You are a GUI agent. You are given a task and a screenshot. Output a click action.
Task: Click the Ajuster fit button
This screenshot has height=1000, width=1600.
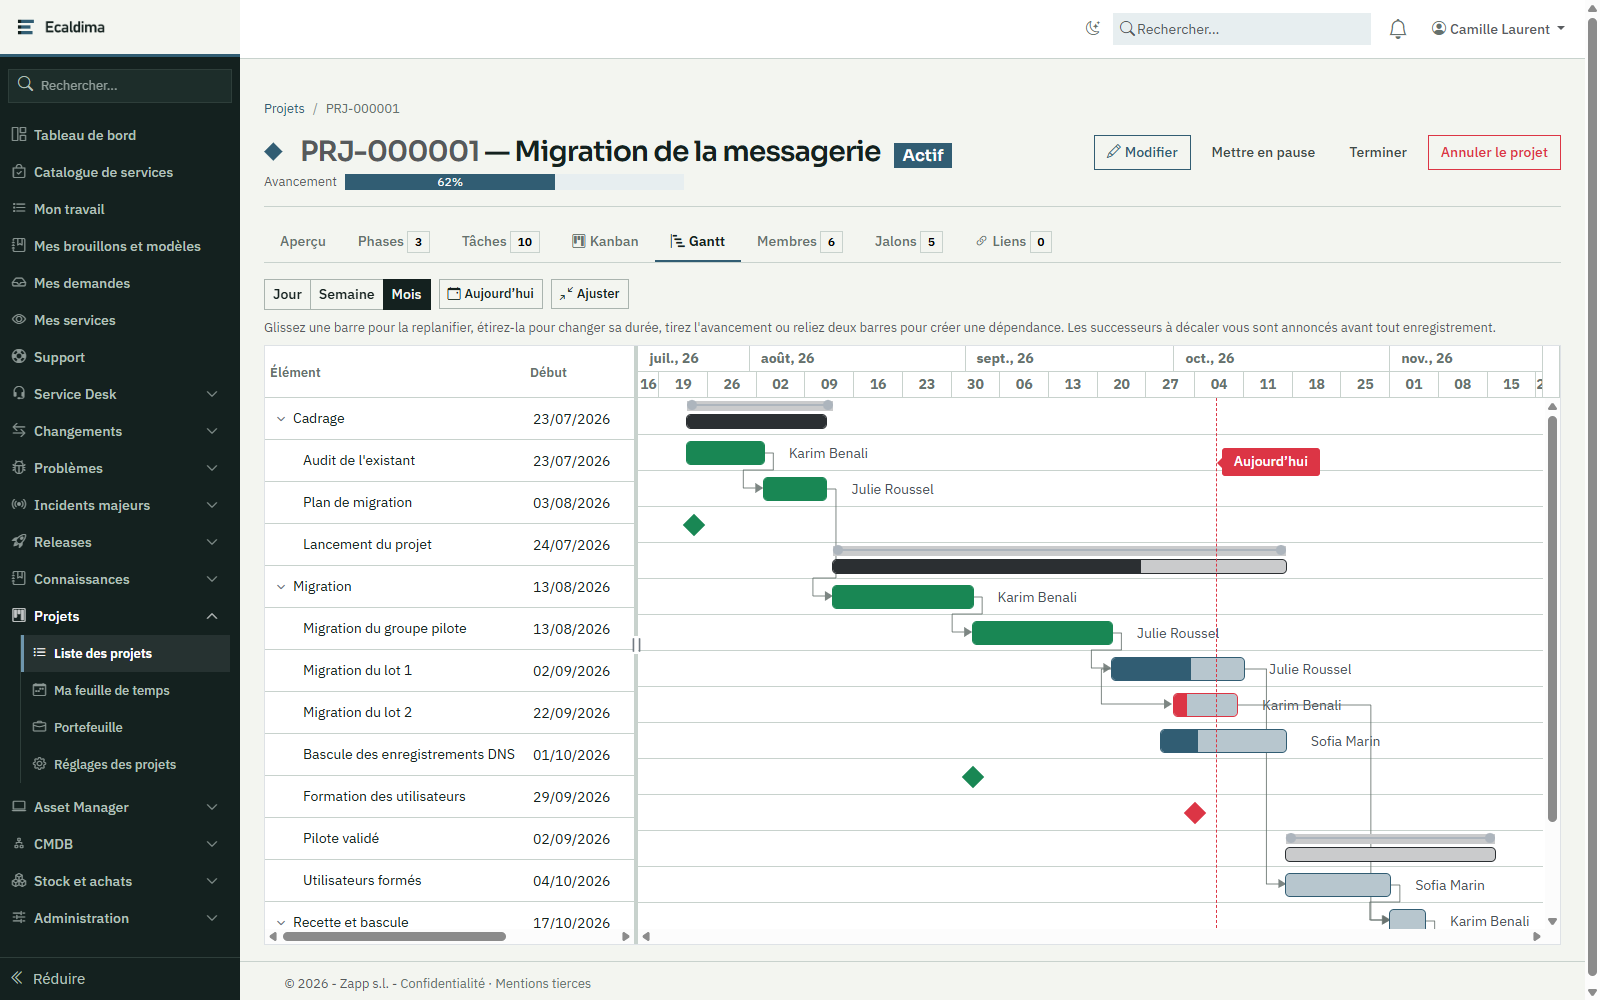click(590, 294)
